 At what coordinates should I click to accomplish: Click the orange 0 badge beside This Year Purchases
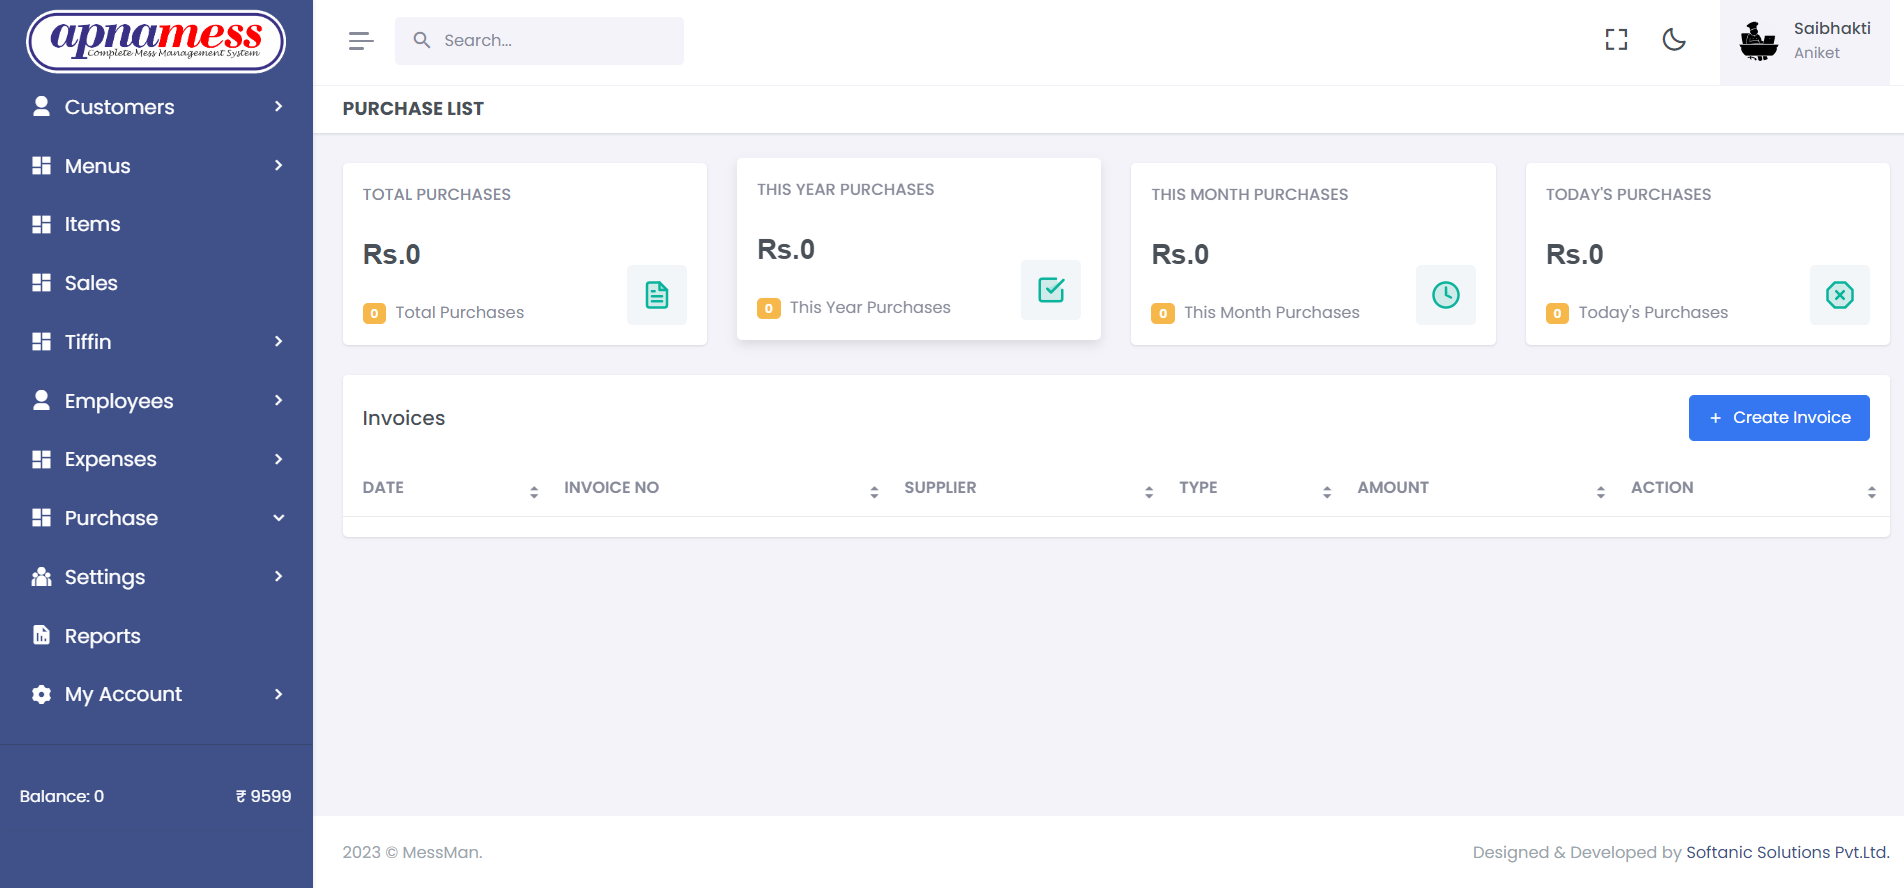[768, 308]
